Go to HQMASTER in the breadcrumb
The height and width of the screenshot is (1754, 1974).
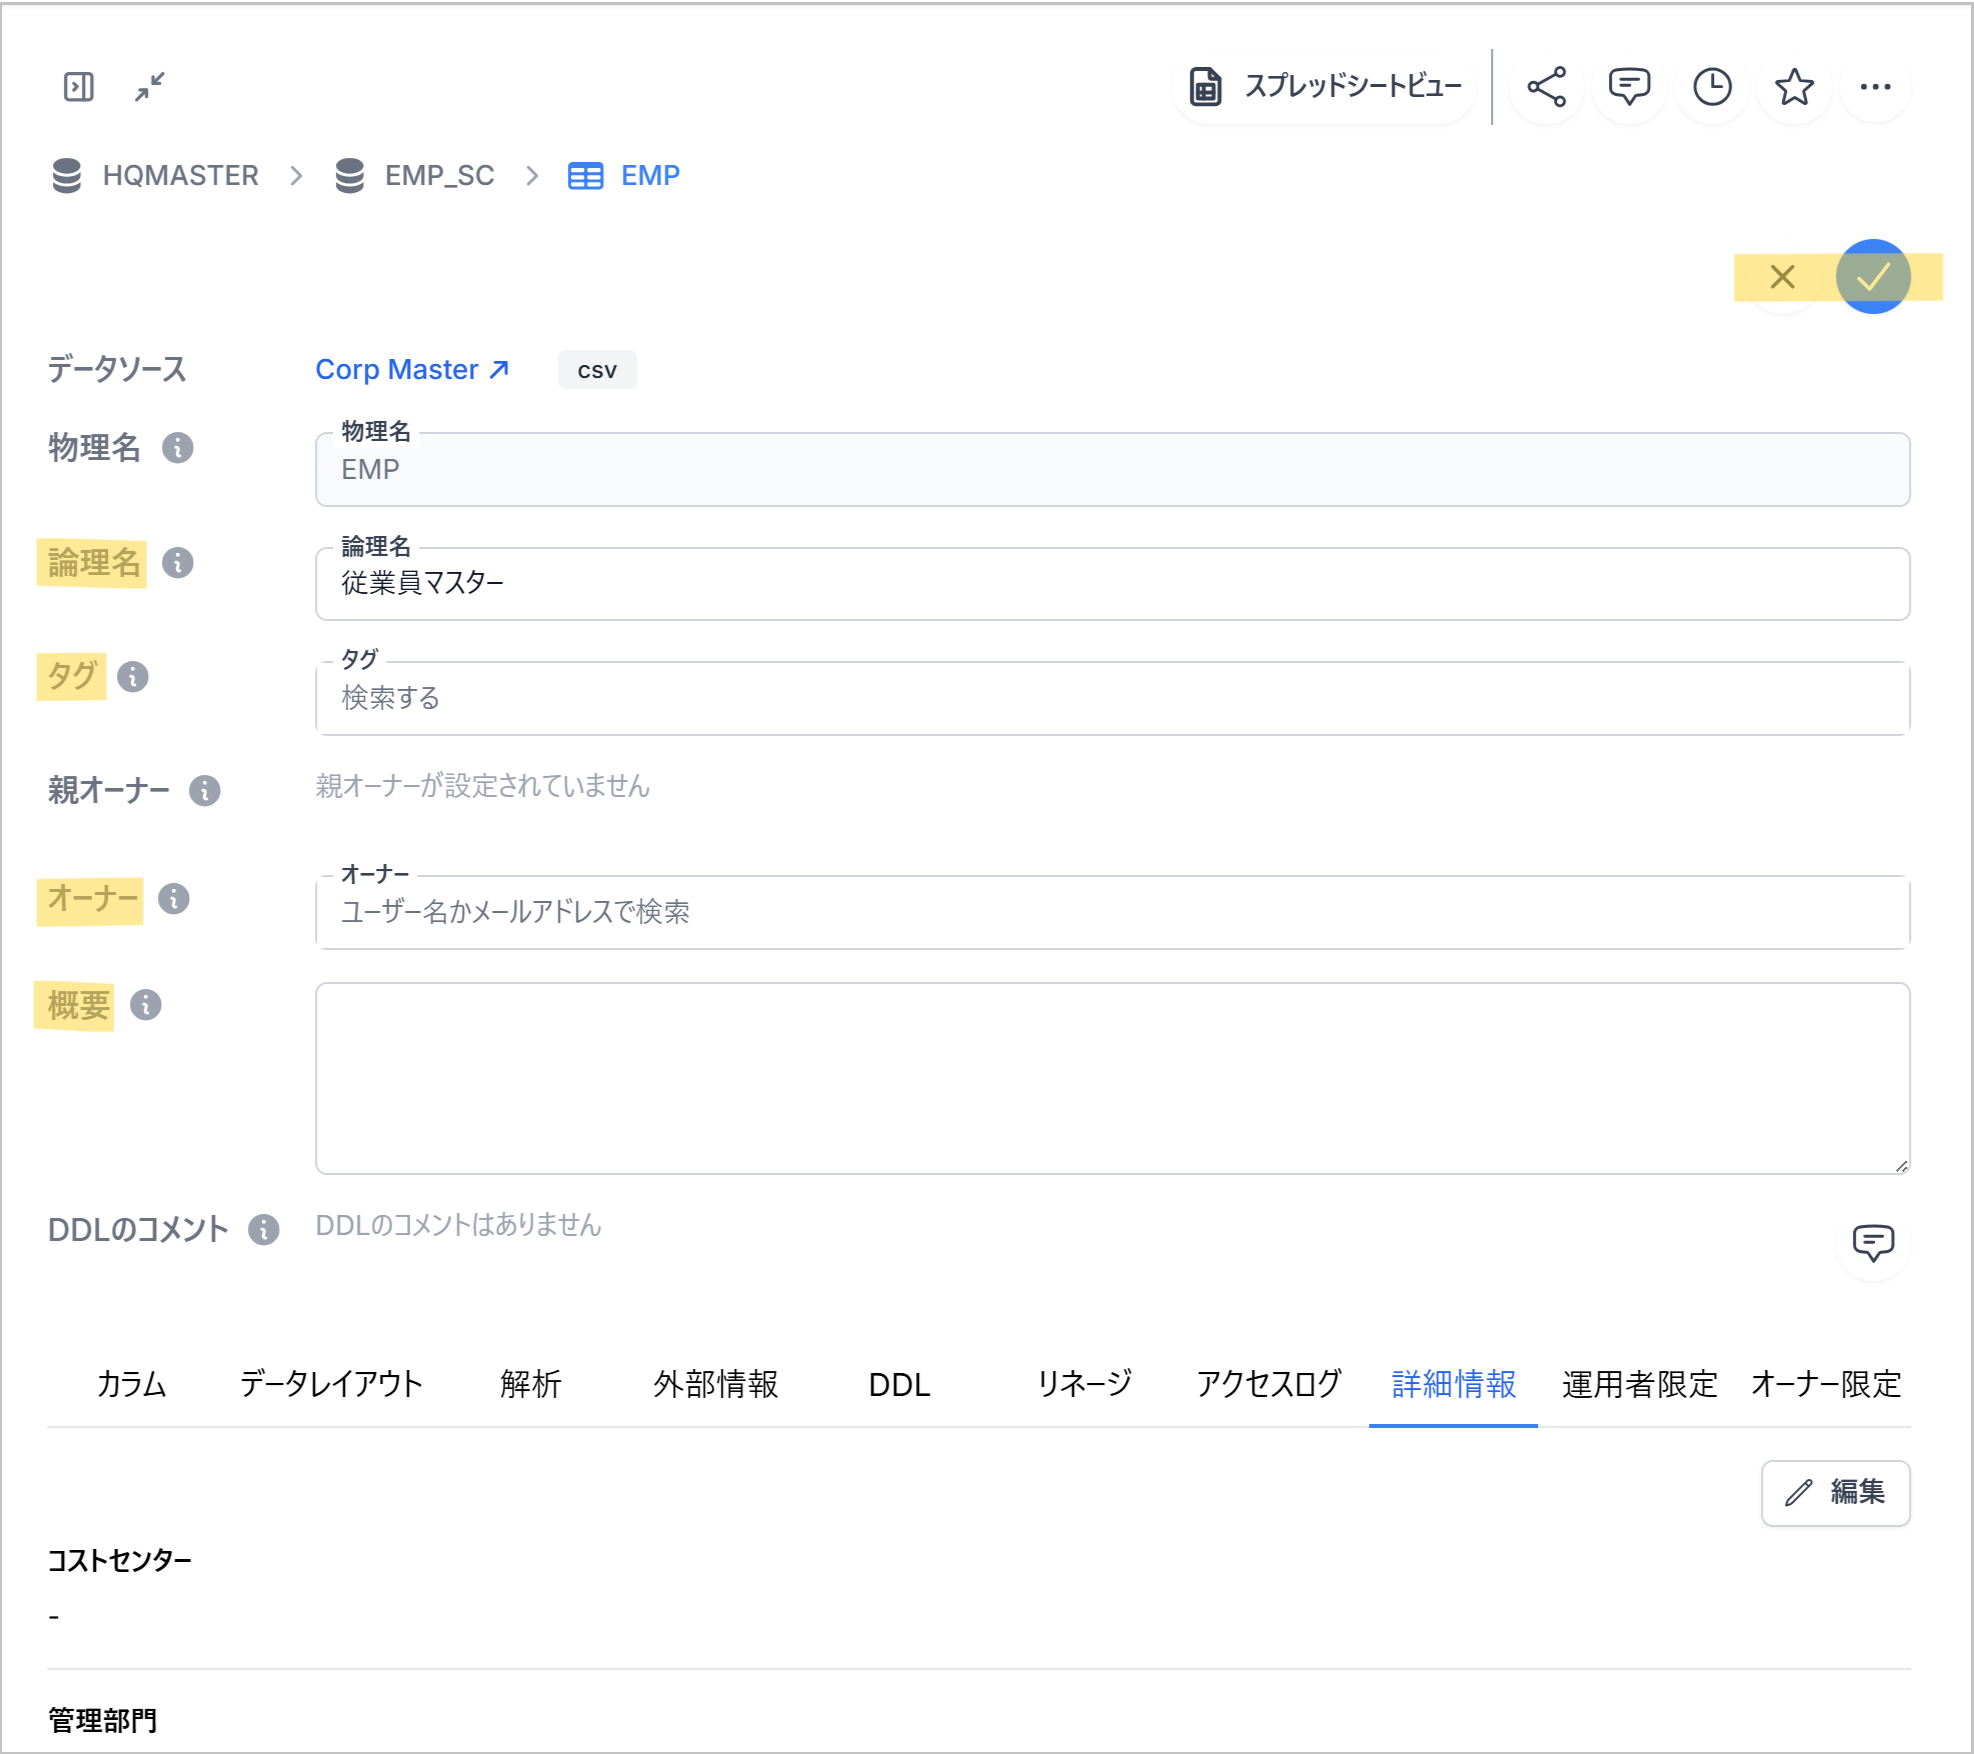tap(180, 176)
